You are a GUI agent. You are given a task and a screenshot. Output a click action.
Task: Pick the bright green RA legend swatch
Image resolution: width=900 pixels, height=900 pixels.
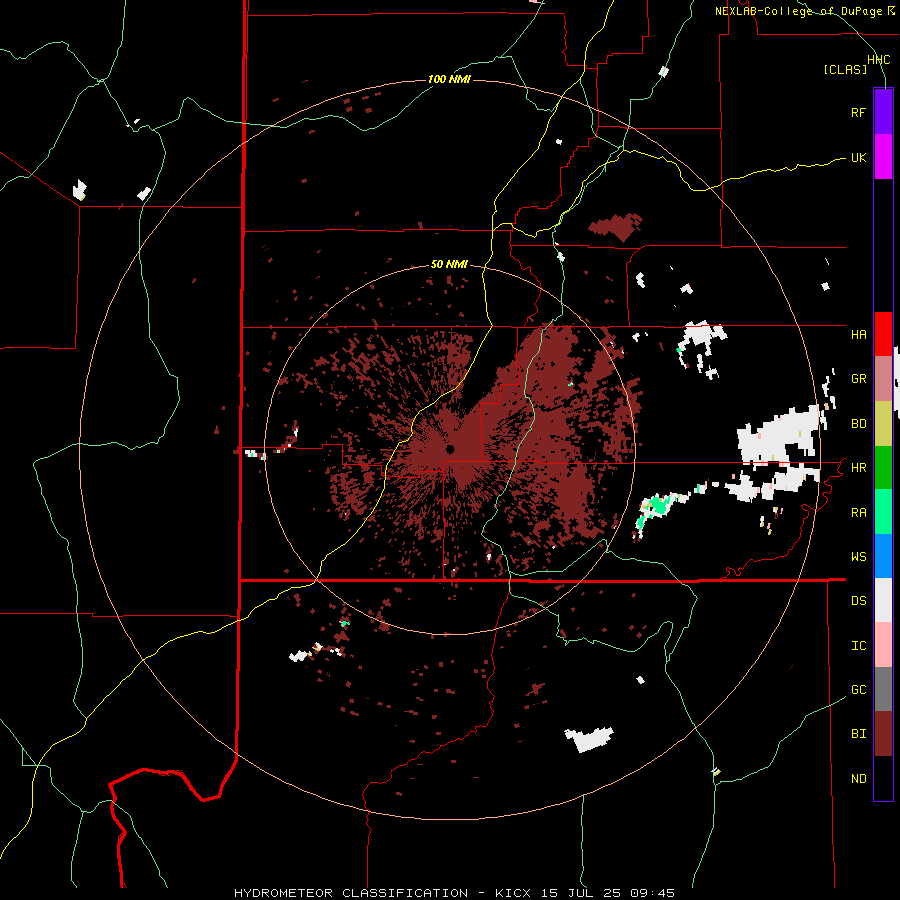883,512
